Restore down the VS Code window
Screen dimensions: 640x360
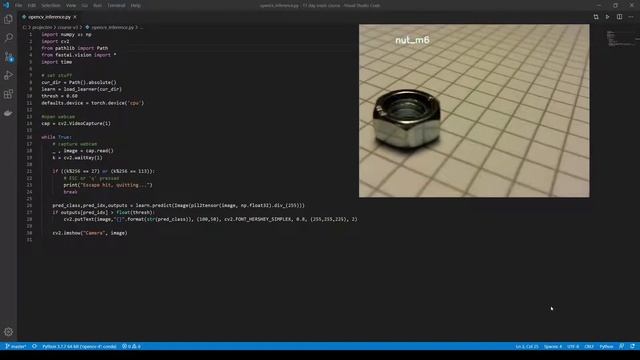point(615,5)
